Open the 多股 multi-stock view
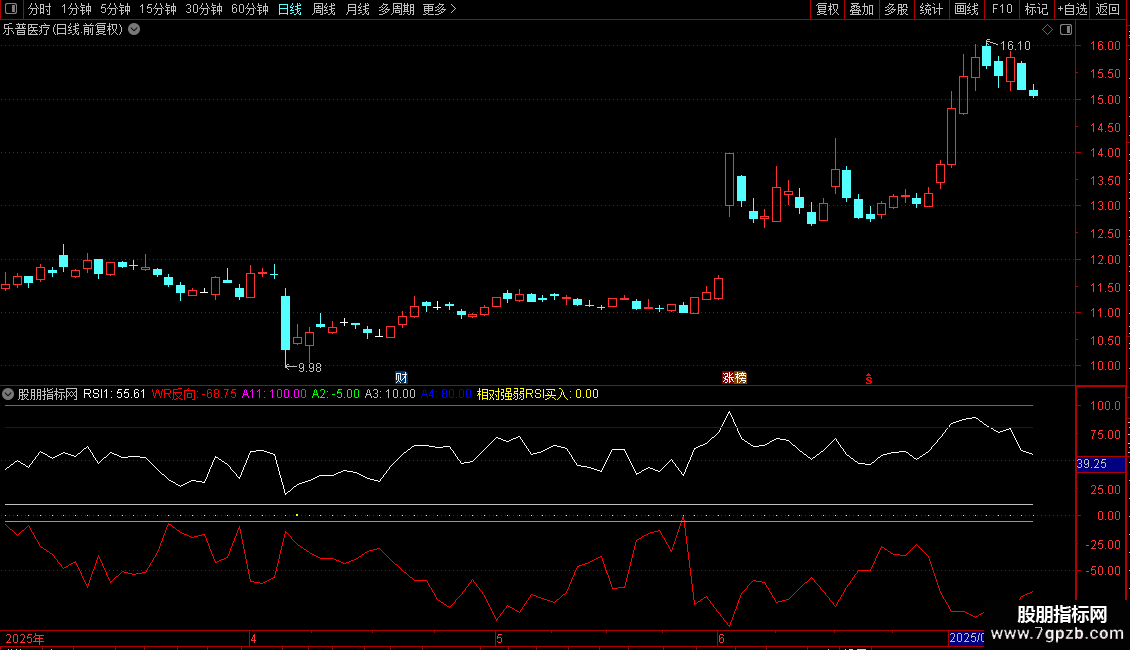This screenshot has width=1130, height=650. point(896,9)
